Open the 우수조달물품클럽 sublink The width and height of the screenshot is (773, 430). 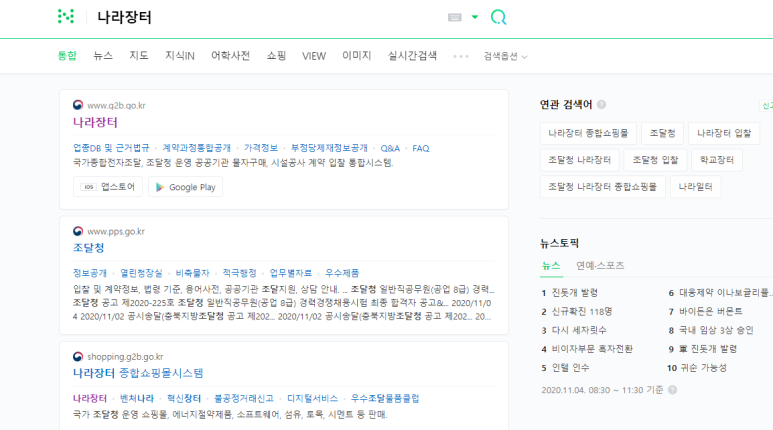[x=385, y=398]
